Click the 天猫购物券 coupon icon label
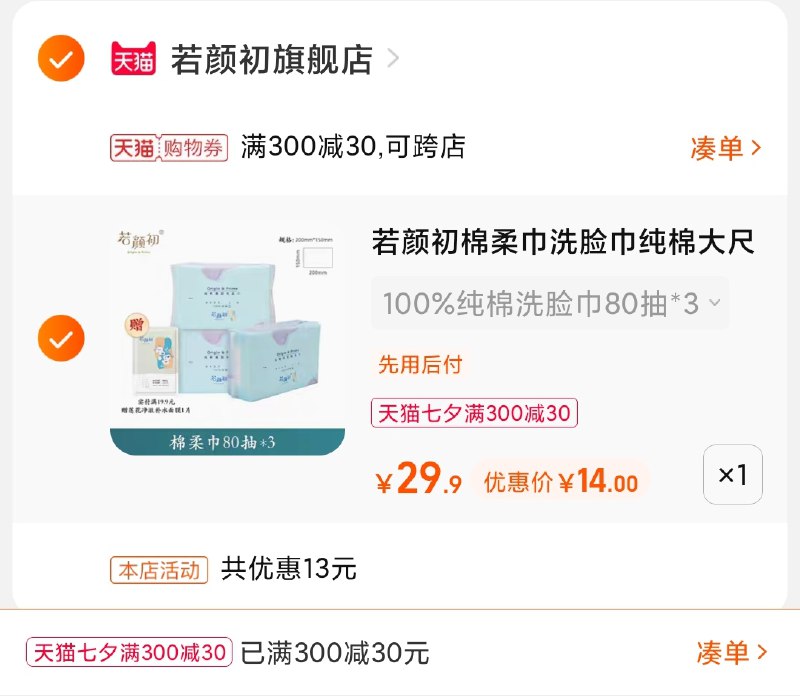Screen dimensions: 800x697 [168, 145]
